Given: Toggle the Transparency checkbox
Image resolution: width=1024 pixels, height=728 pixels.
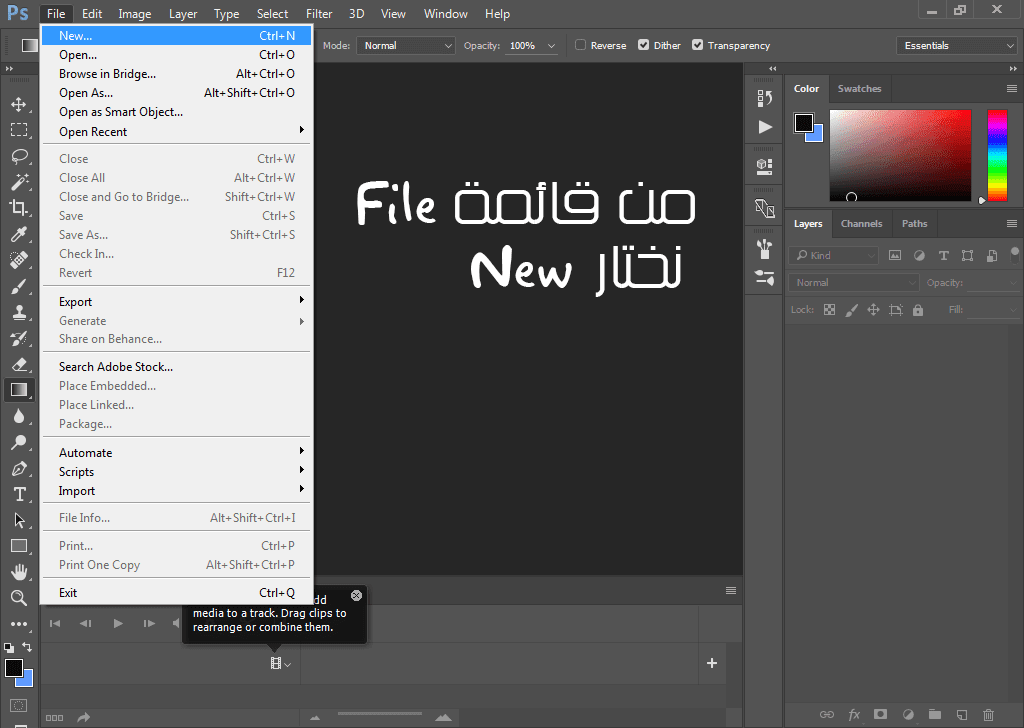Looking at the screenshot, I should point(697,45).
